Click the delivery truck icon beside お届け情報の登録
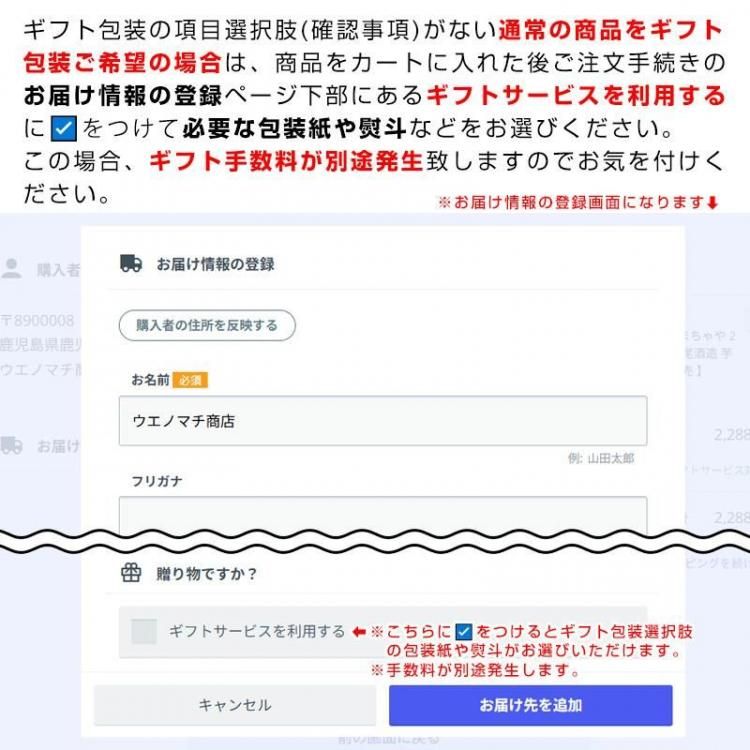The image size is (750, 750). pyautogui.click(x=131, y=263)
